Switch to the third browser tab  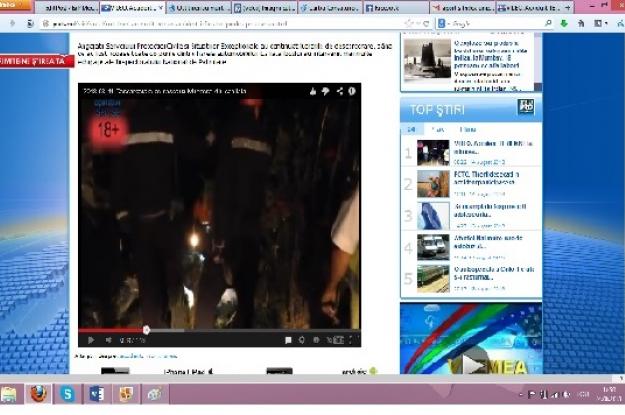pyautogui.click(x=199, y=8)
